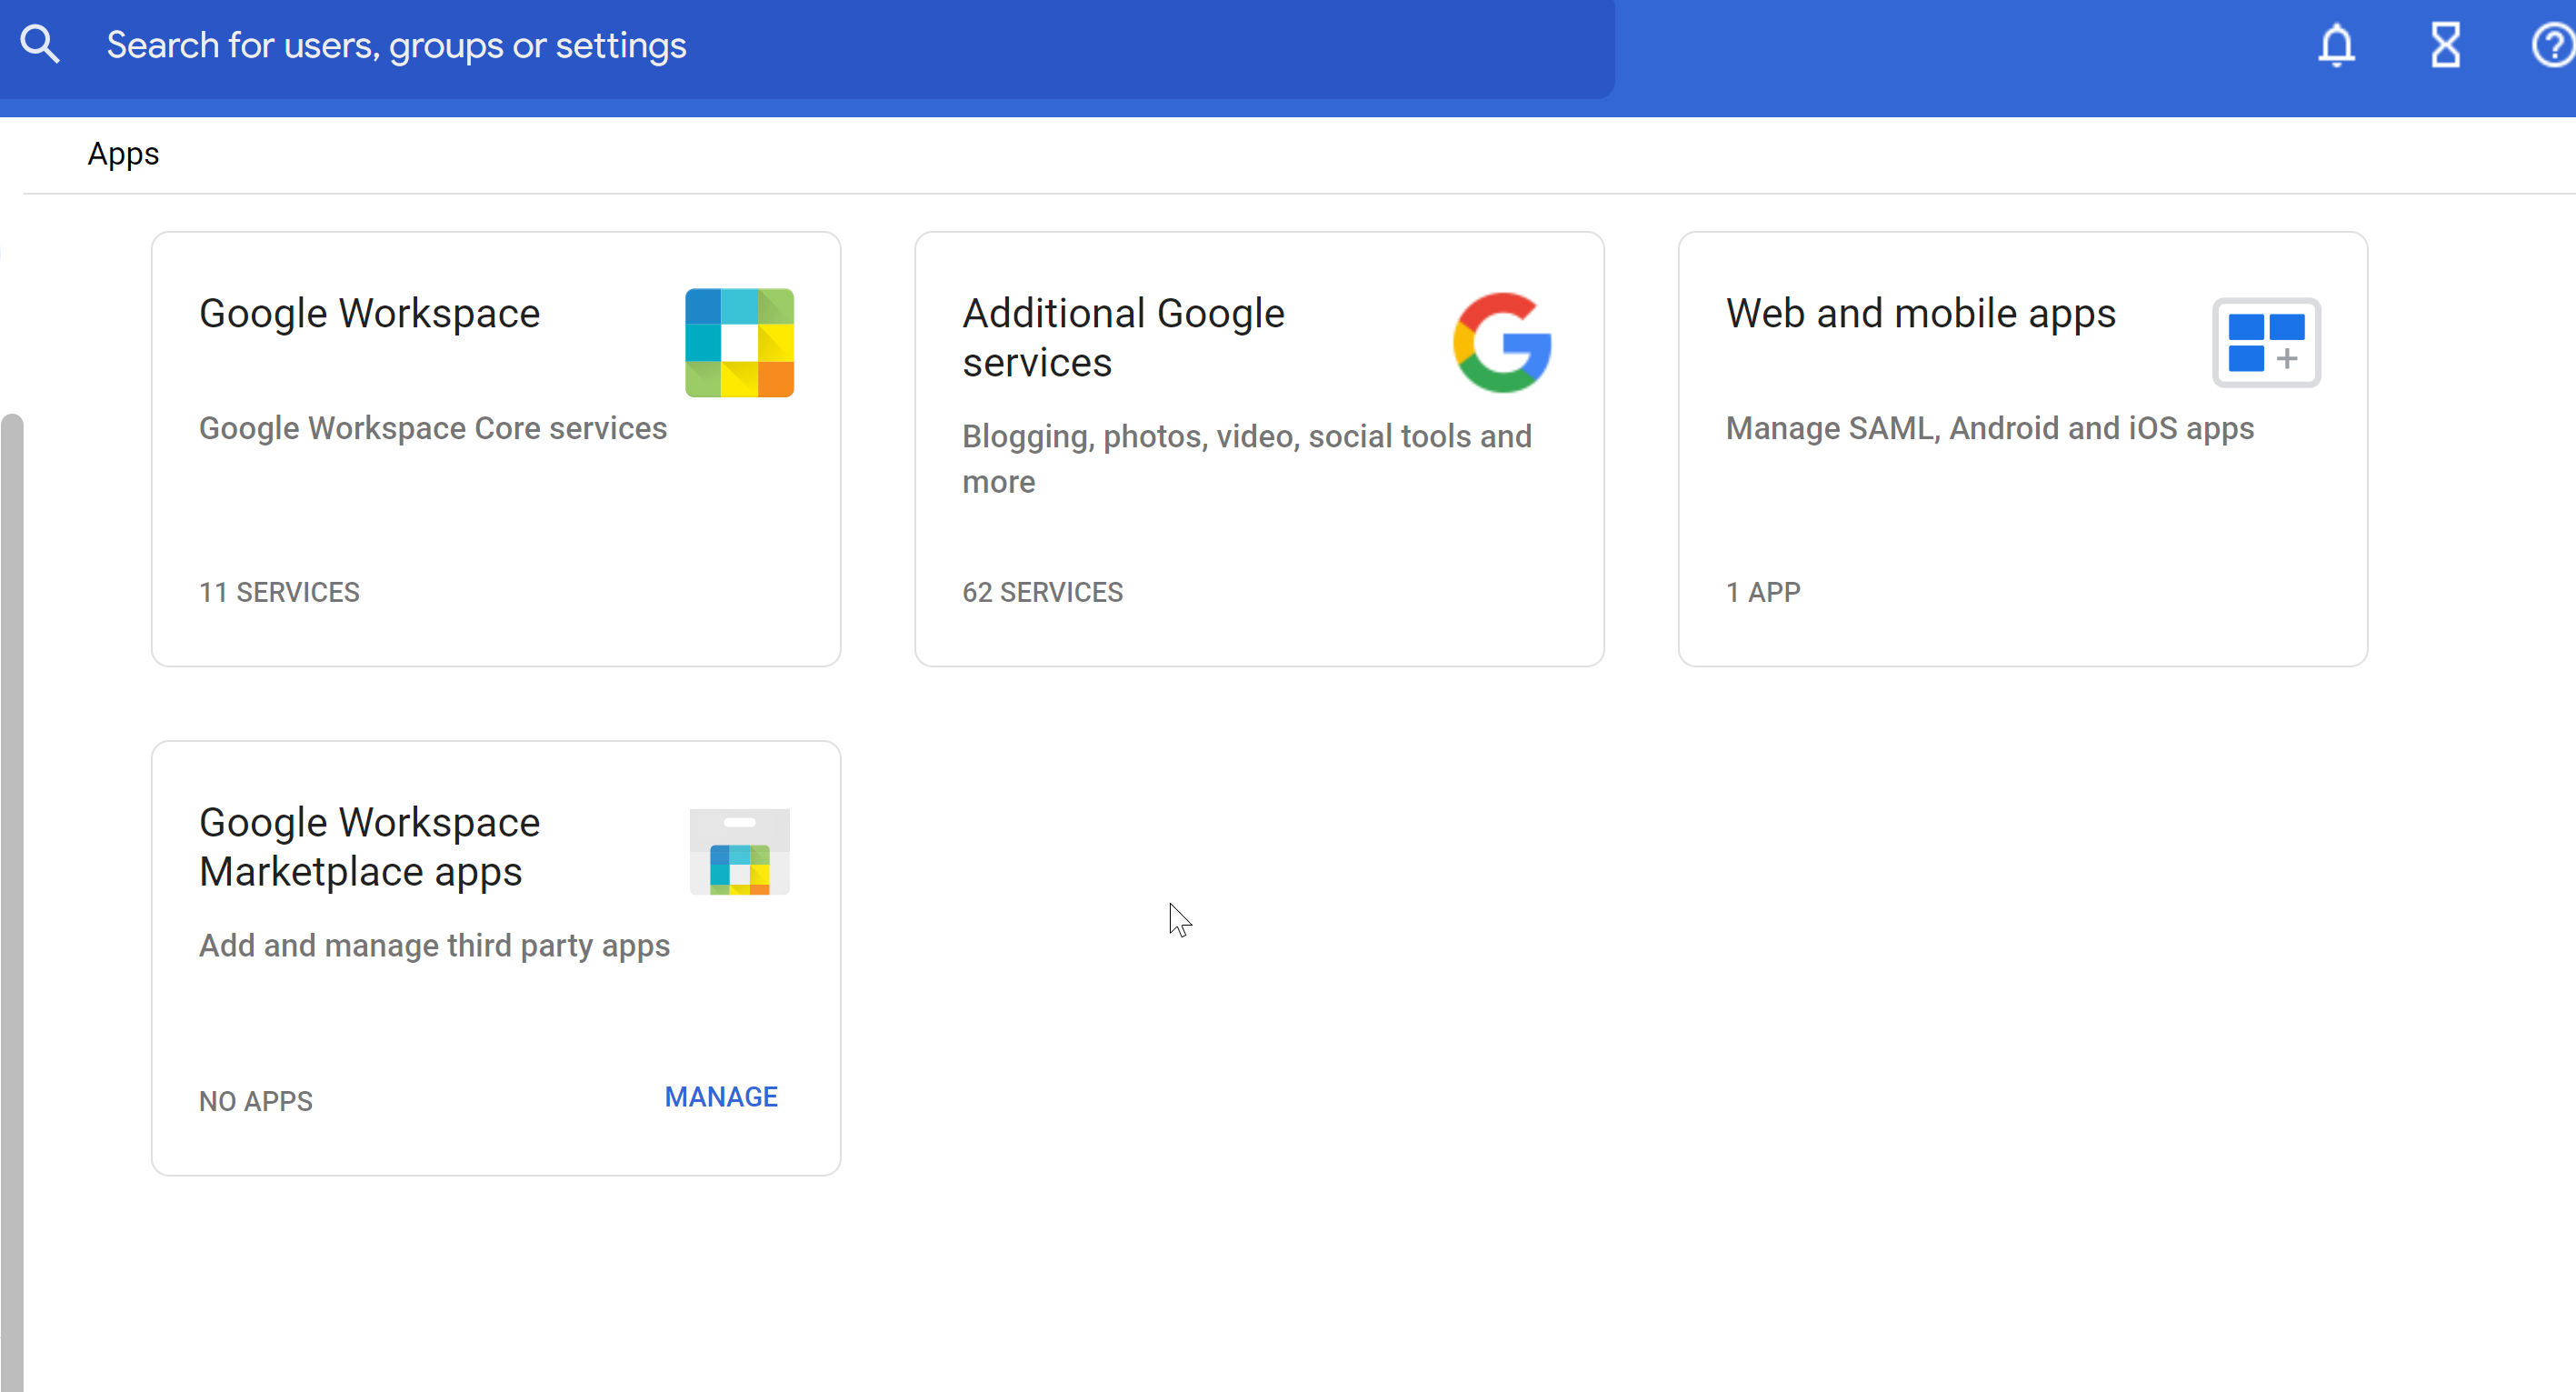Image resolution: width=2576 pixels, height=1392 pixels.
Task: Open the help question mark icon
Action: 2553,45
